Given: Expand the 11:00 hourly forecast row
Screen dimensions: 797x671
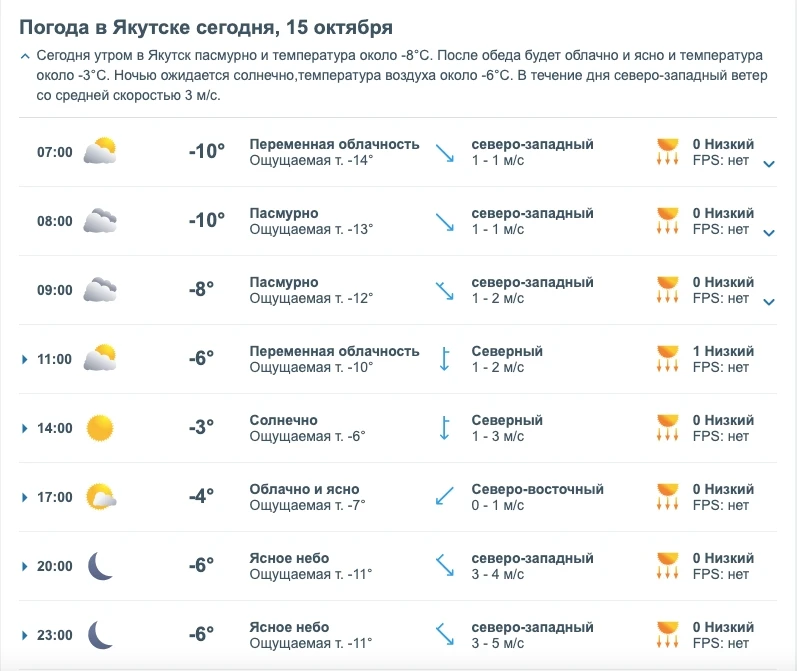Looking at the screenshot, I should tap(24, 359).
